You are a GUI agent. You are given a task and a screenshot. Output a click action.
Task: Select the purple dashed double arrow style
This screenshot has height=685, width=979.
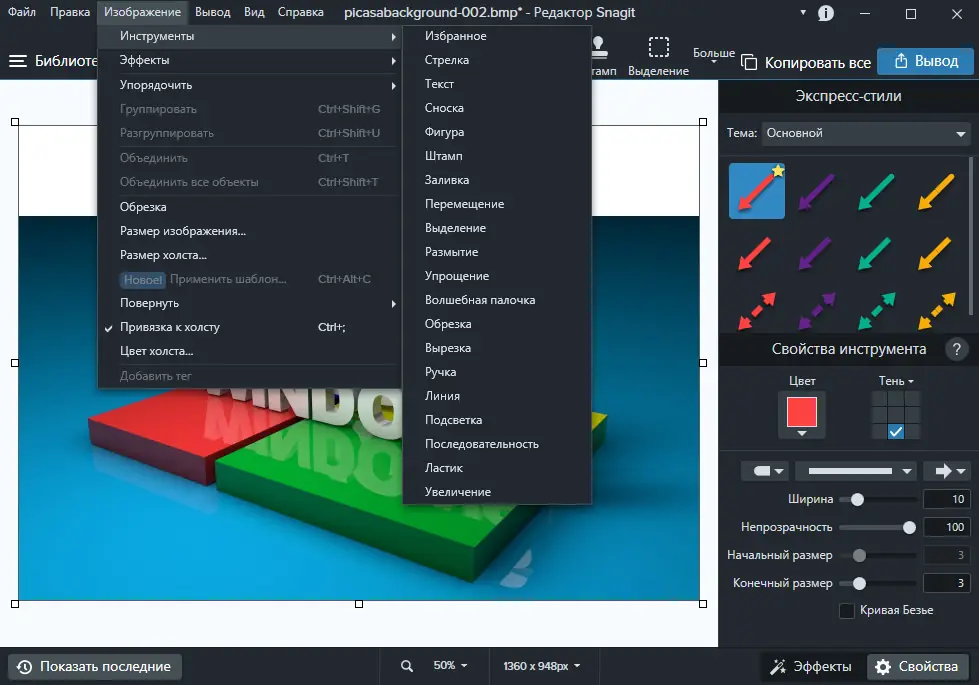(816, 310)
